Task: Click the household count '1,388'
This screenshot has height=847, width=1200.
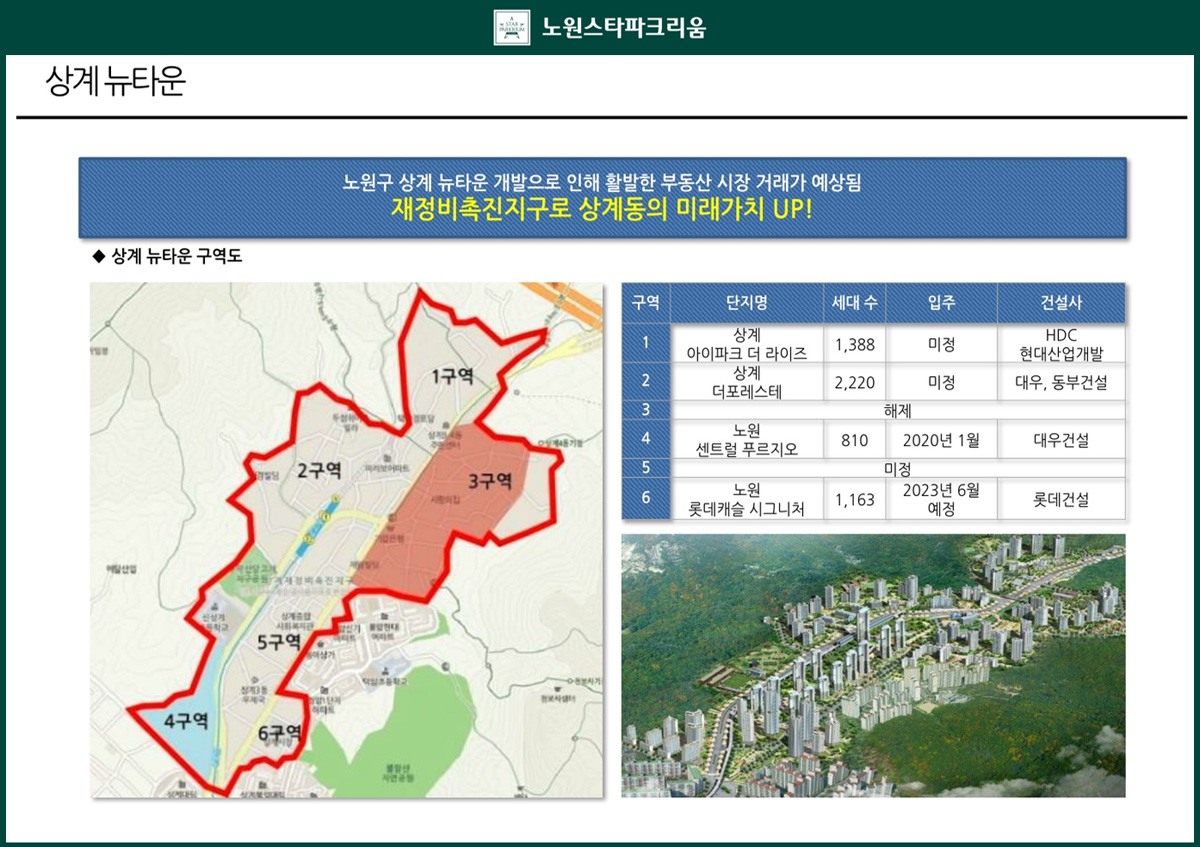Action: (855, 344)
